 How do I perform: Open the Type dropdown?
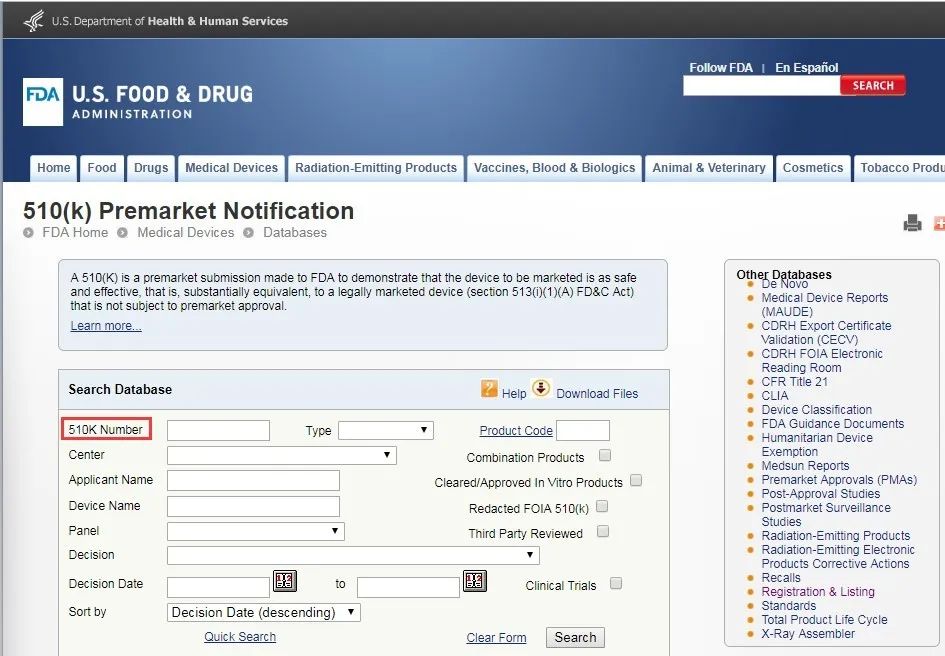point(385,431)
